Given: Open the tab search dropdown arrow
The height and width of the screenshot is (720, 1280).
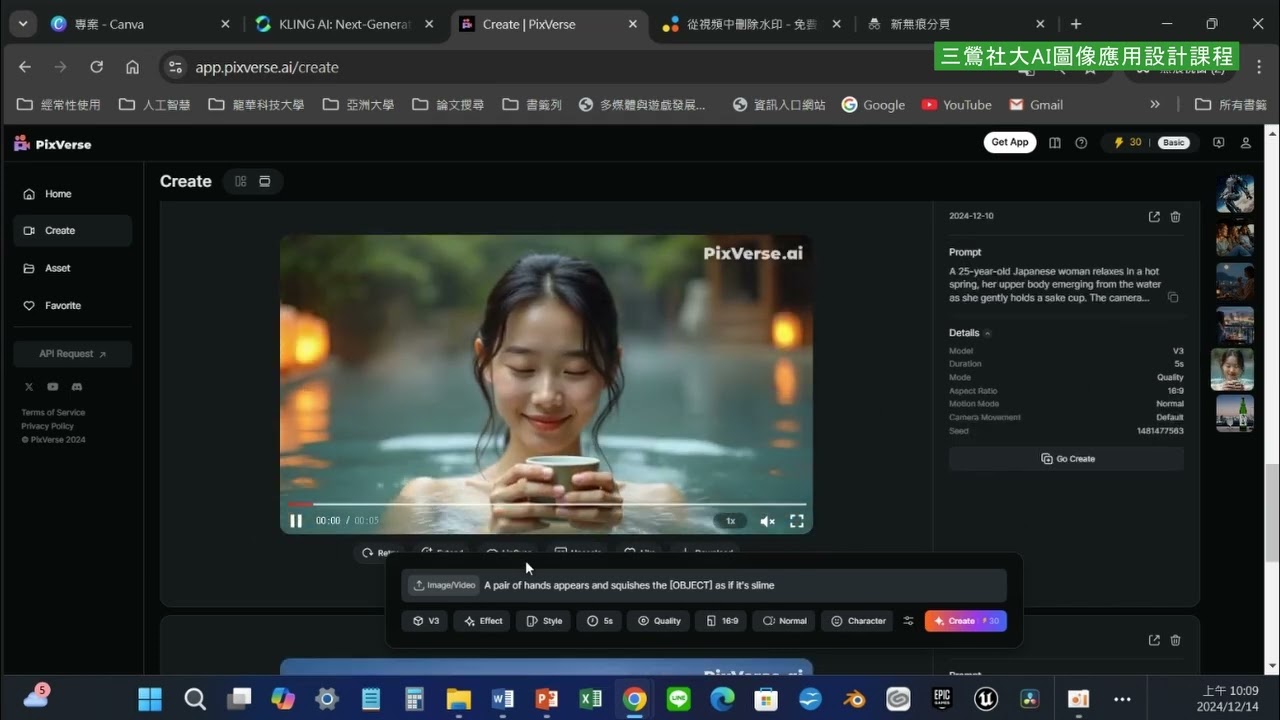Looking at the screenshot, I should click(22, 24).
